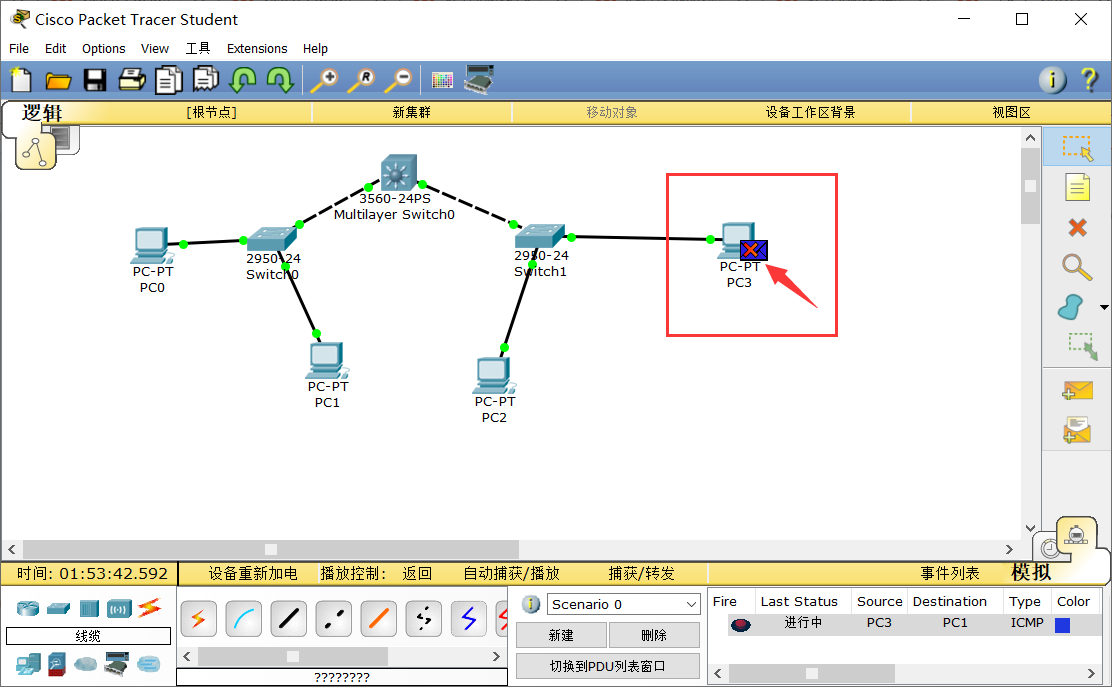Select the Add Complex PDU envelope
This screenshot has width=1112, height=687.
(1077, 430)
